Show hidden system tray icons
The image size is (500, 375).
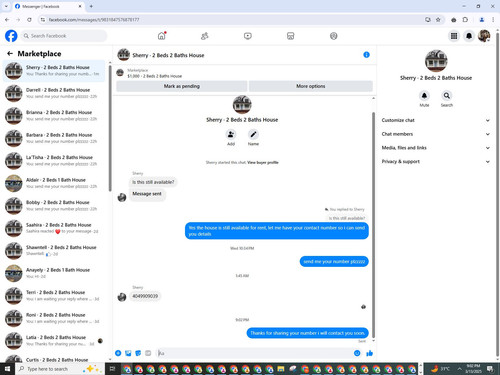[x=459, y=369]
